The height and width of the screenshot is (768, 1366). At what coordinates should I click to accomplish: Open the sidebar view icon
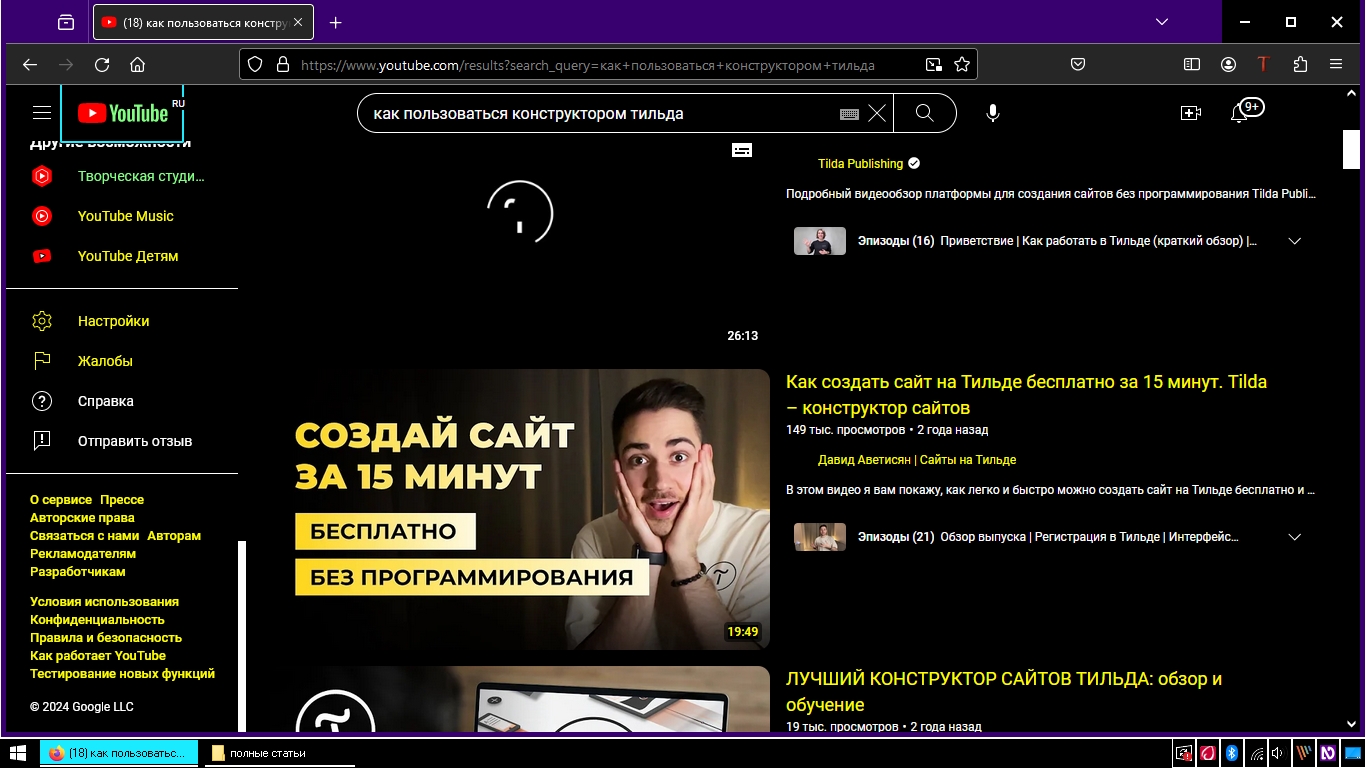(x=1192, y=64)
